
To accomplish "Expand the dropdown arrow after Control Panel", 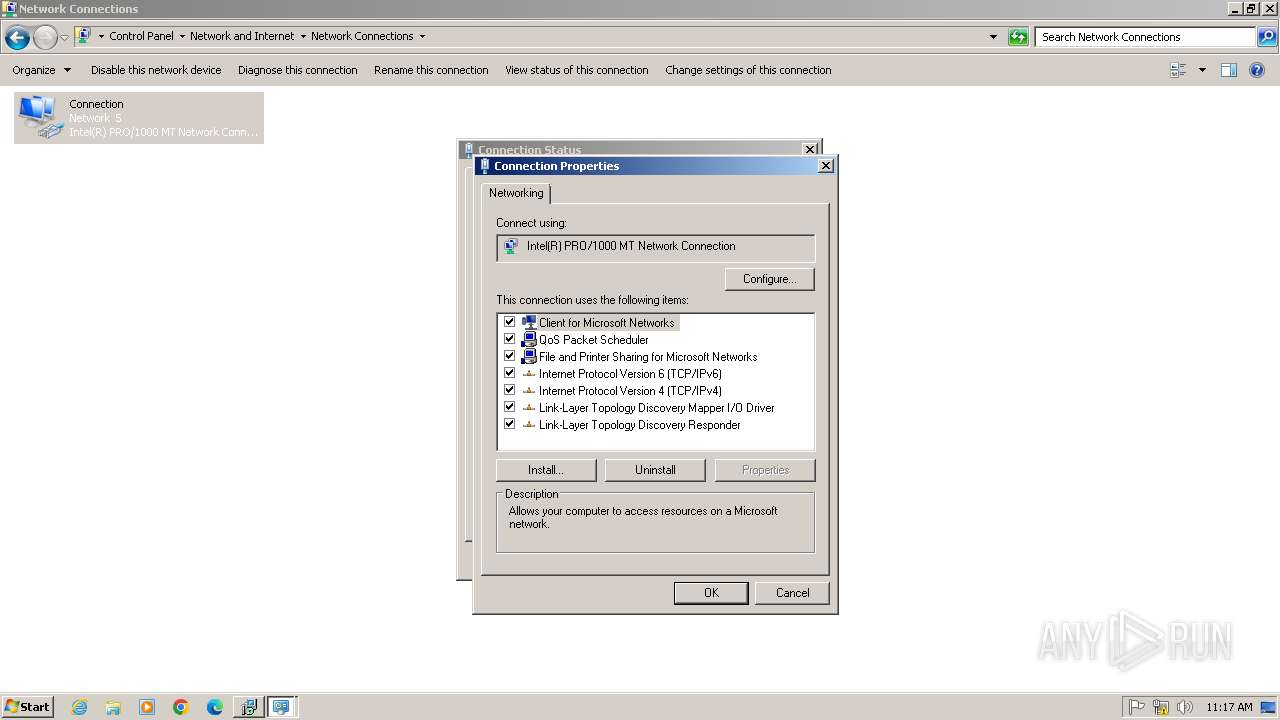I will click(x=182, y=36).
